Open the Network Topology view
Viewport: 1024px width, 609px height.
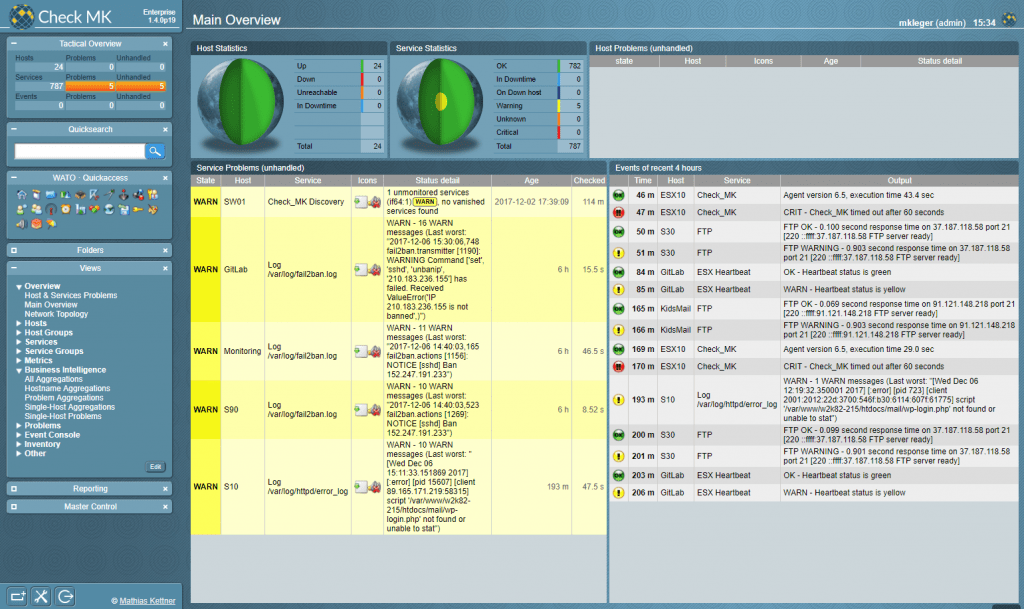point(56,314)
